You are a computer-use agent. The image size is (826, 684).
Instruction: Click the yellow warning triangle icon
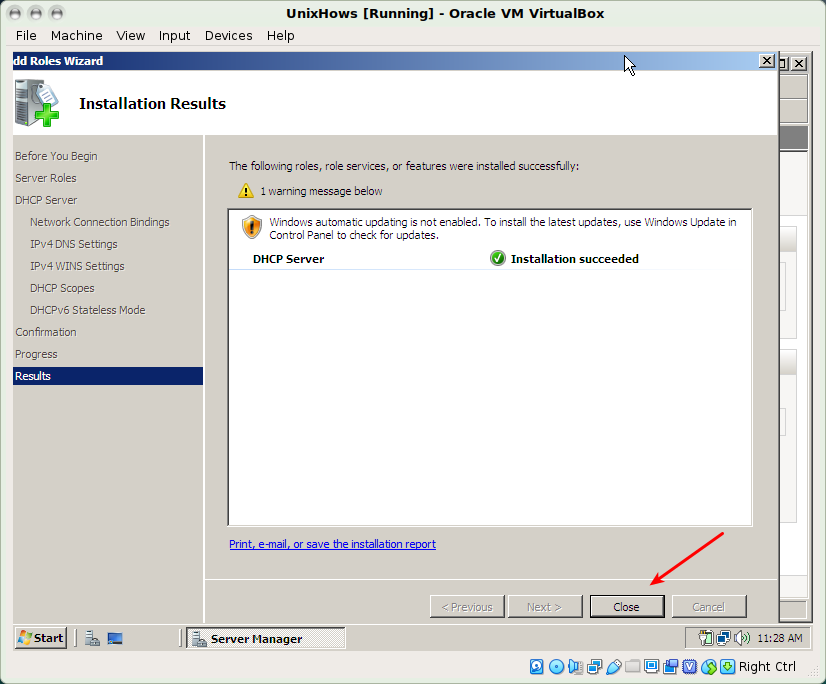pos(246,191)
